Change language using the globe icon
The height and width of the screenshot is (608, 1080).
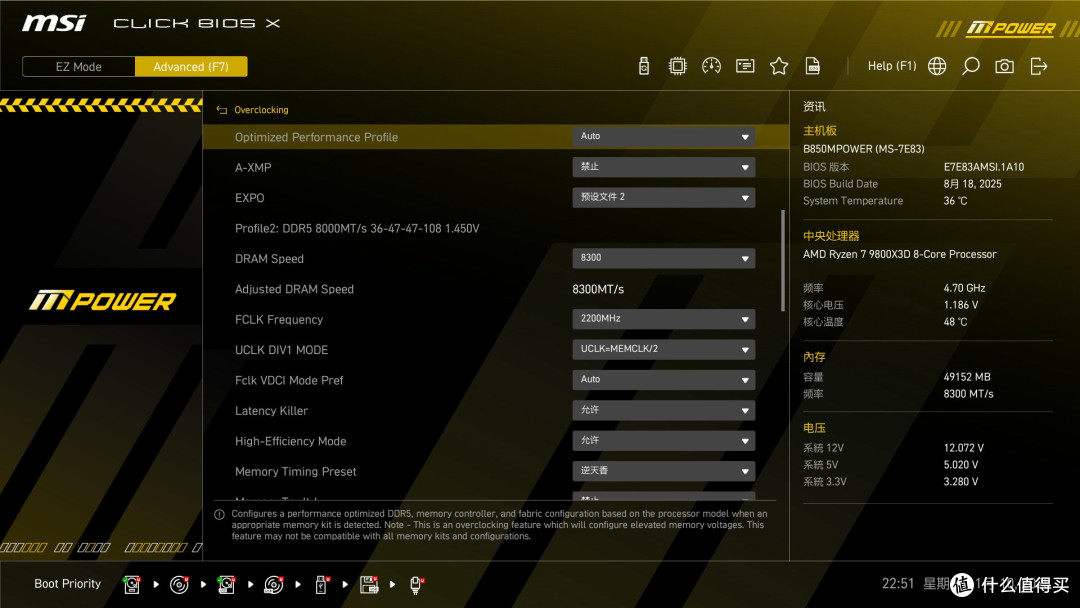936,65
